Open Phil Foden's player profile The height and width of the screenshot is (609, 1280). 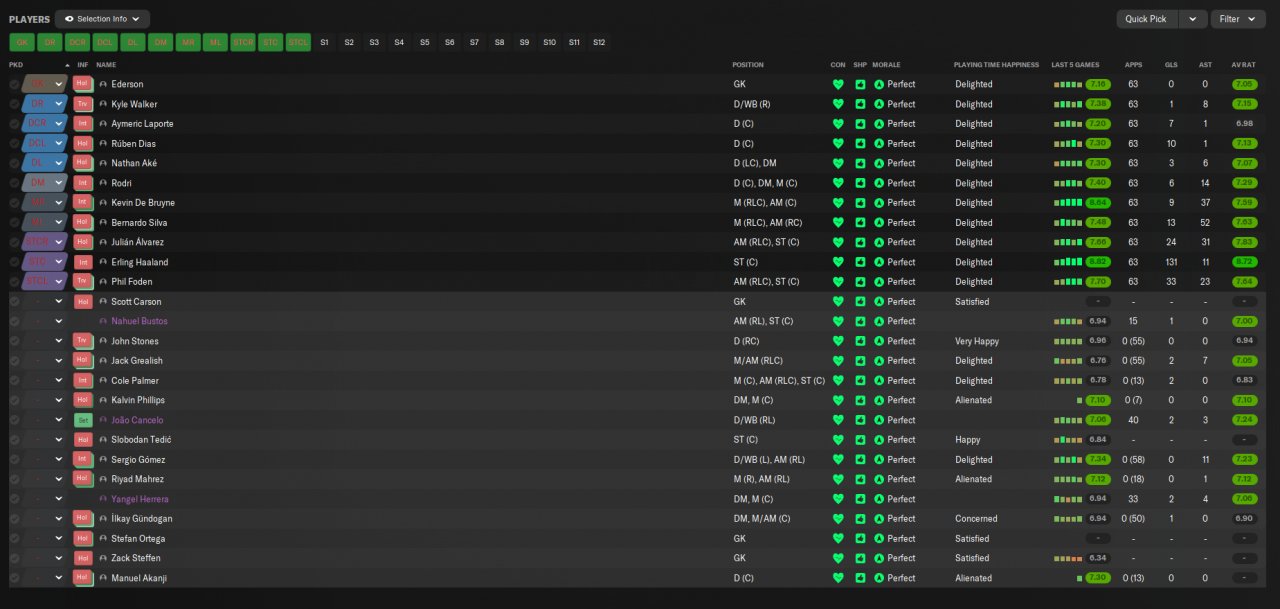tap(132, 282)
